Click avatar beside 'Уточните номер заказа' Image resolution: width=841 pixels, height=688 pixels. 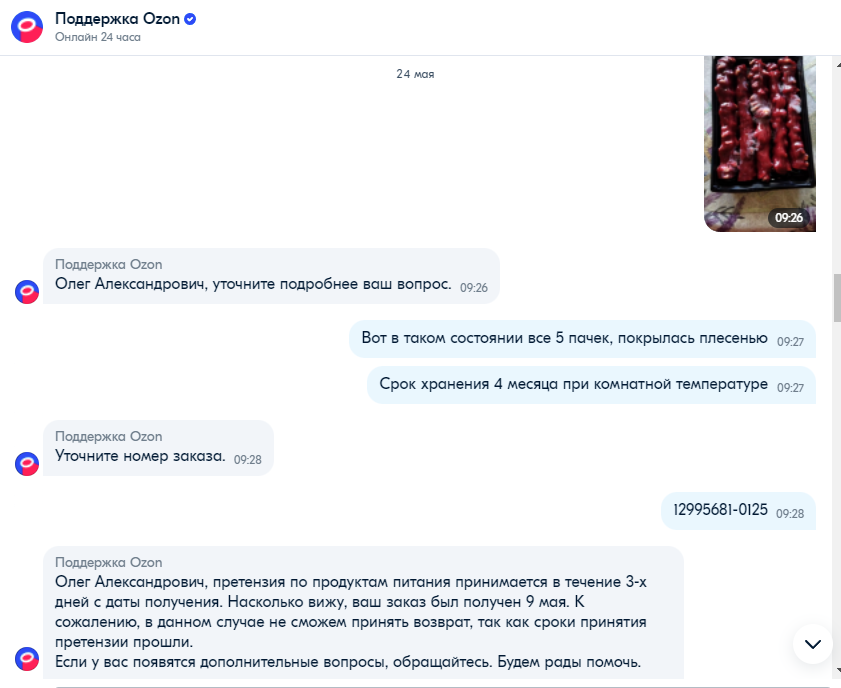27,464
